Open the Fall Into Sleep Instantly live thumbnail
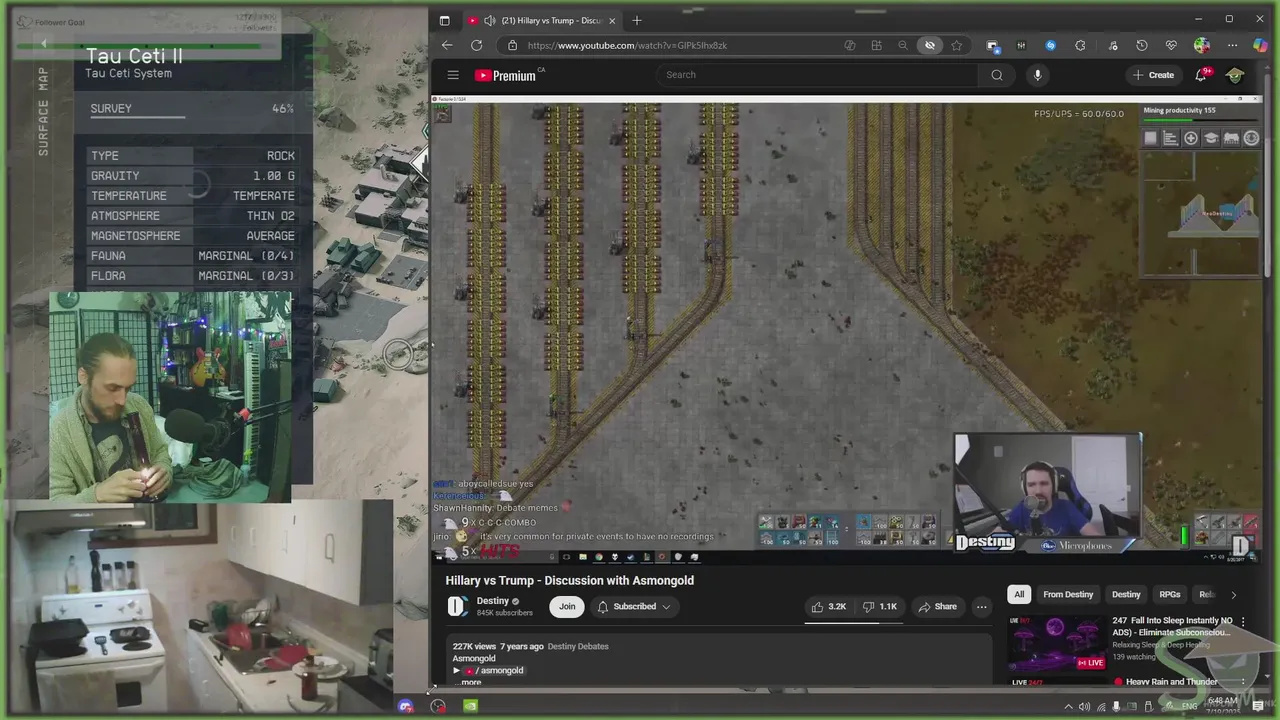1280x720 pixels. coord(1057,643)
